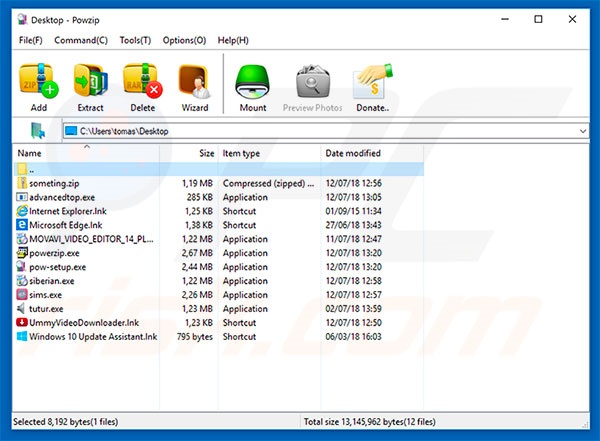Click the Microsoft Edge shortcut icon

pyautogui.click(x=22, y=225)
